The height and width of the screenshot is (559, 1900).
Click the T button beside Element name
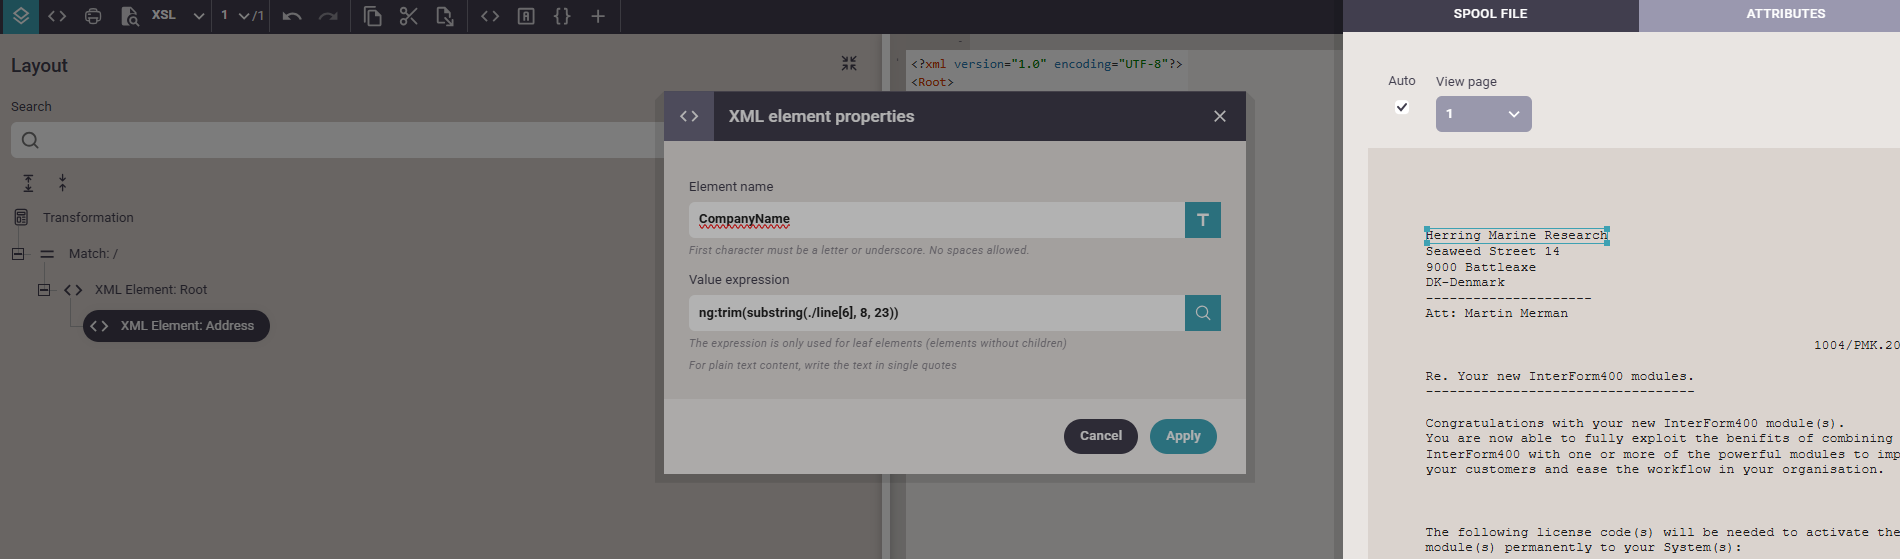point(1202,220)
